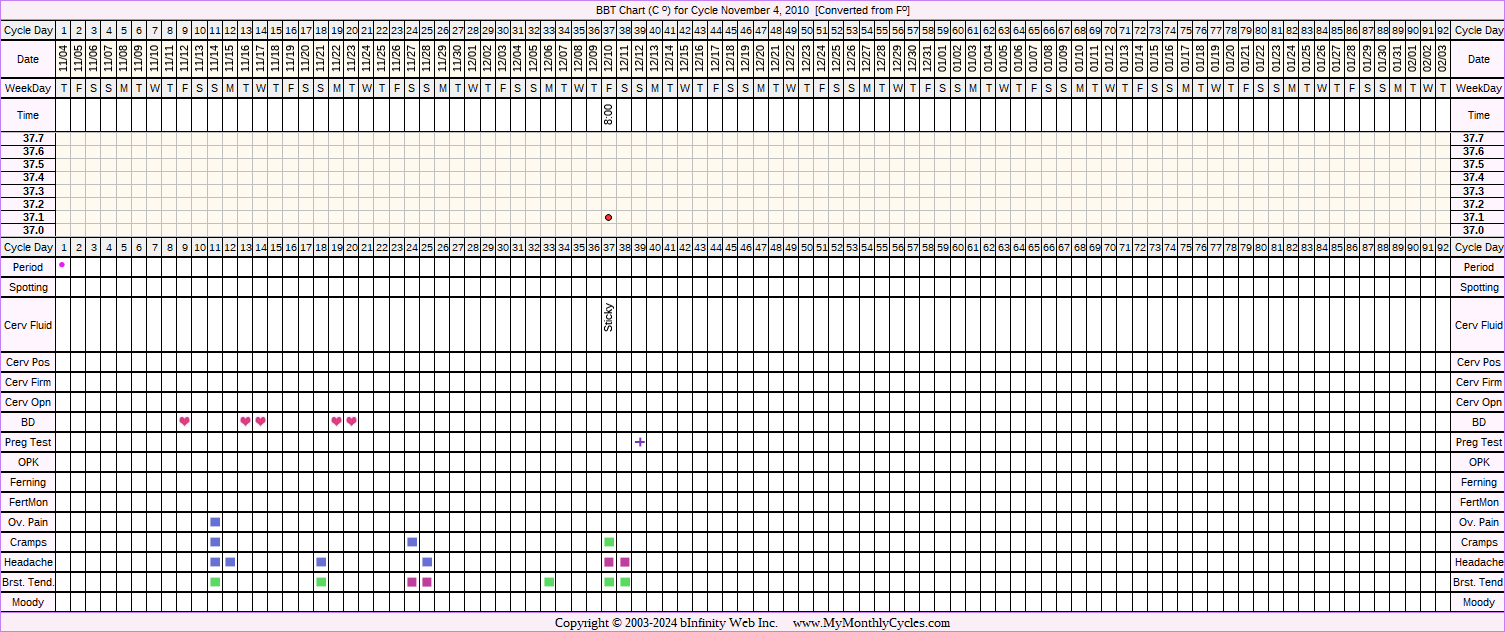Select Brst. Tend. green marker on day 33

(x=548, y=582)
